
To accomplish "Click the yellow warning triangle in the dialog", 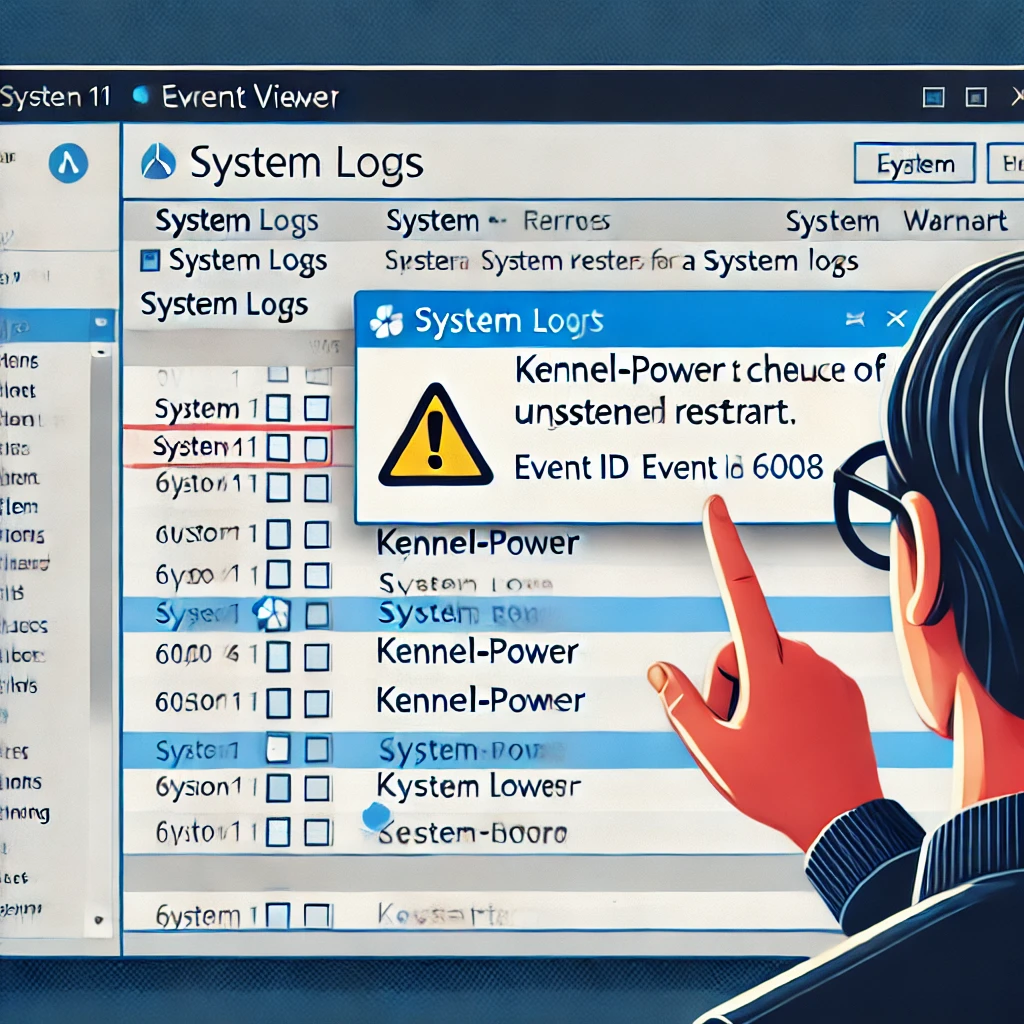I will [x=435, y=435].
